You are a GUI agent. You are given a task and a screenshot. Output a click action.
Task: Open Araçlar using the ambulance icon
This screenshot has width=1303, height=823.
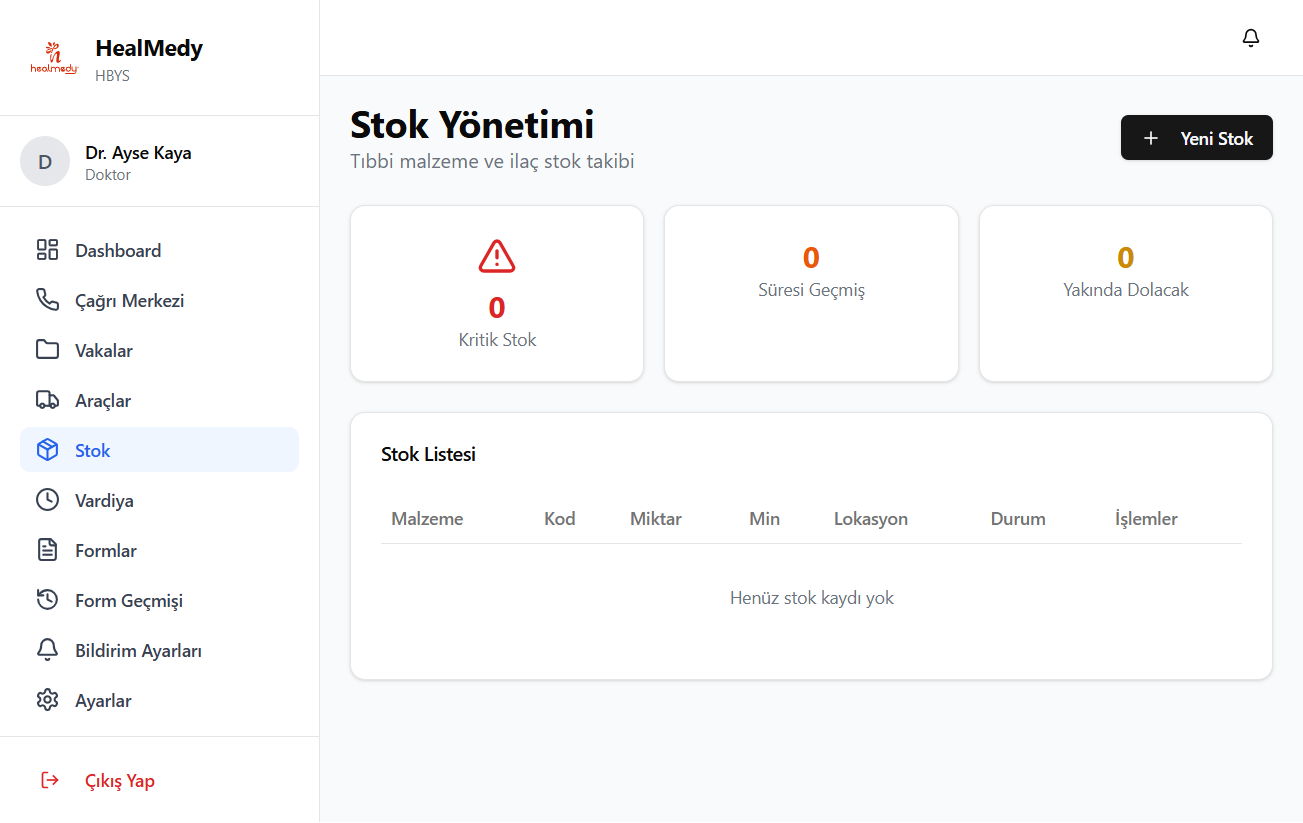[x=47, y=399]
